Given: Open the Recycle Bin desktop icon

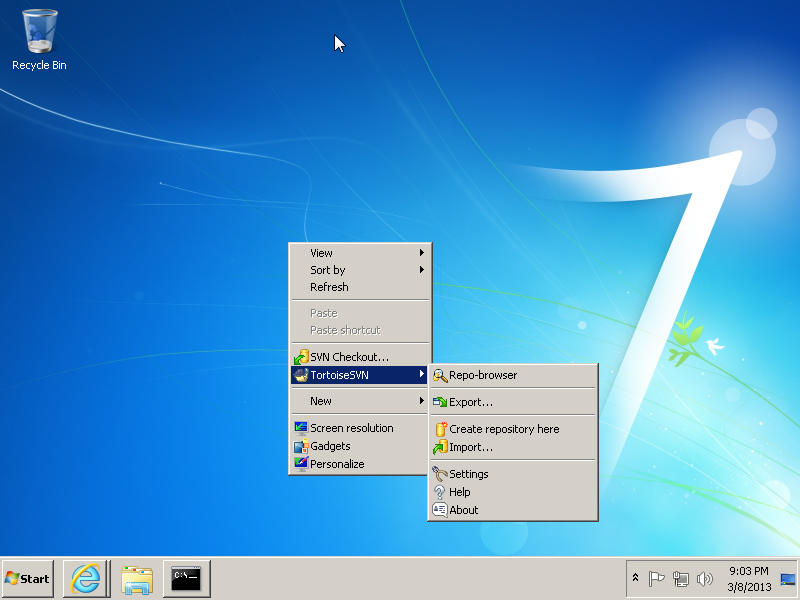Looking at the screenshot, I should point(39,40).
